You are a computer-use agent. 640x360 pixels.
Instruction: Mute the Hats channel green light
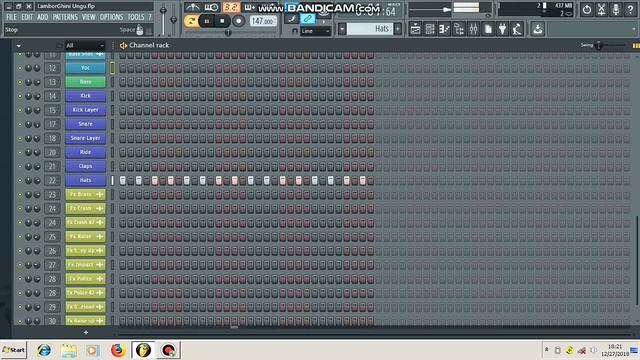click(x=20, y=180)
